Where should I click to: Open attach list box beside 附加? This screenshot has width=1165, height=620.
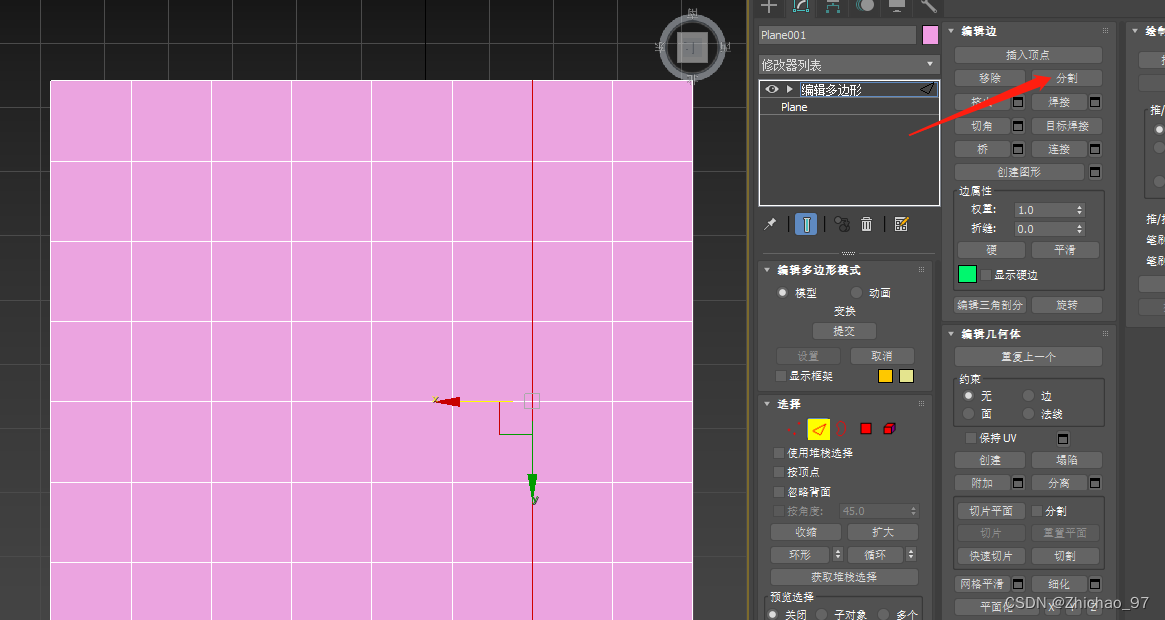click(1018, 483)
